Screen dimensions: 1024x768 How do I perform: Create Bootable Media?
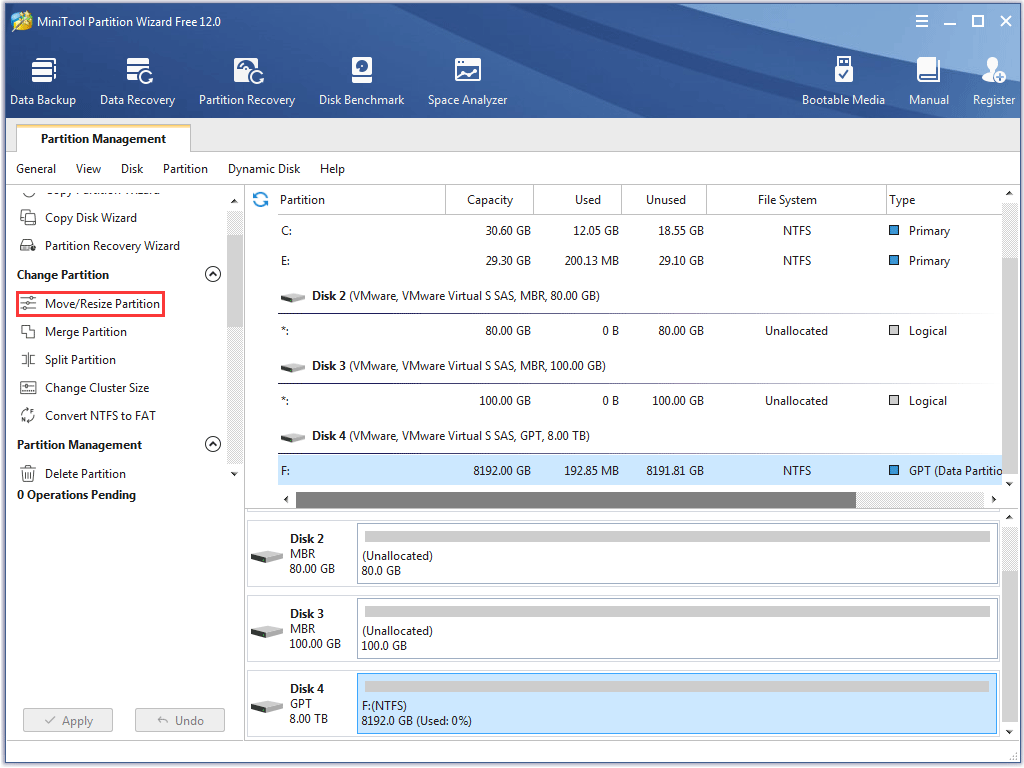[x=843, y=81]
